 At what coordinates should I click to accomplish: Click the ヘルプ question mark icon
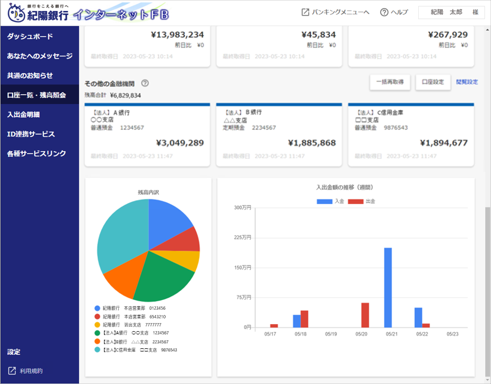pyautogui.click(x=384, y=12)
